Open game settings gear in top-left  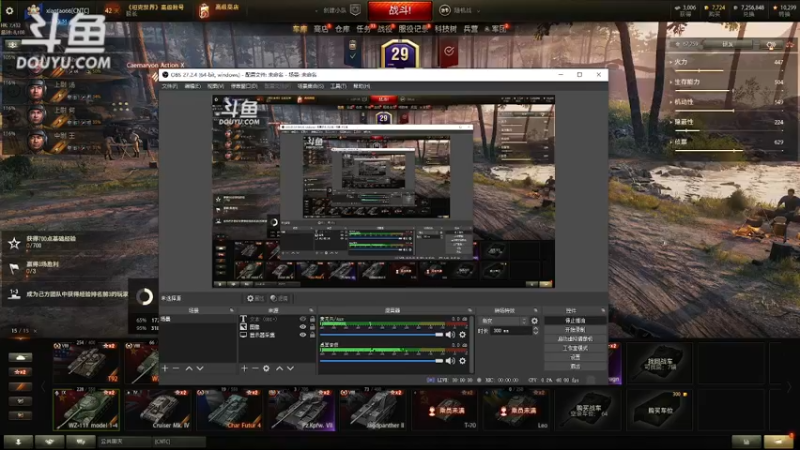(x=9, y=10)
